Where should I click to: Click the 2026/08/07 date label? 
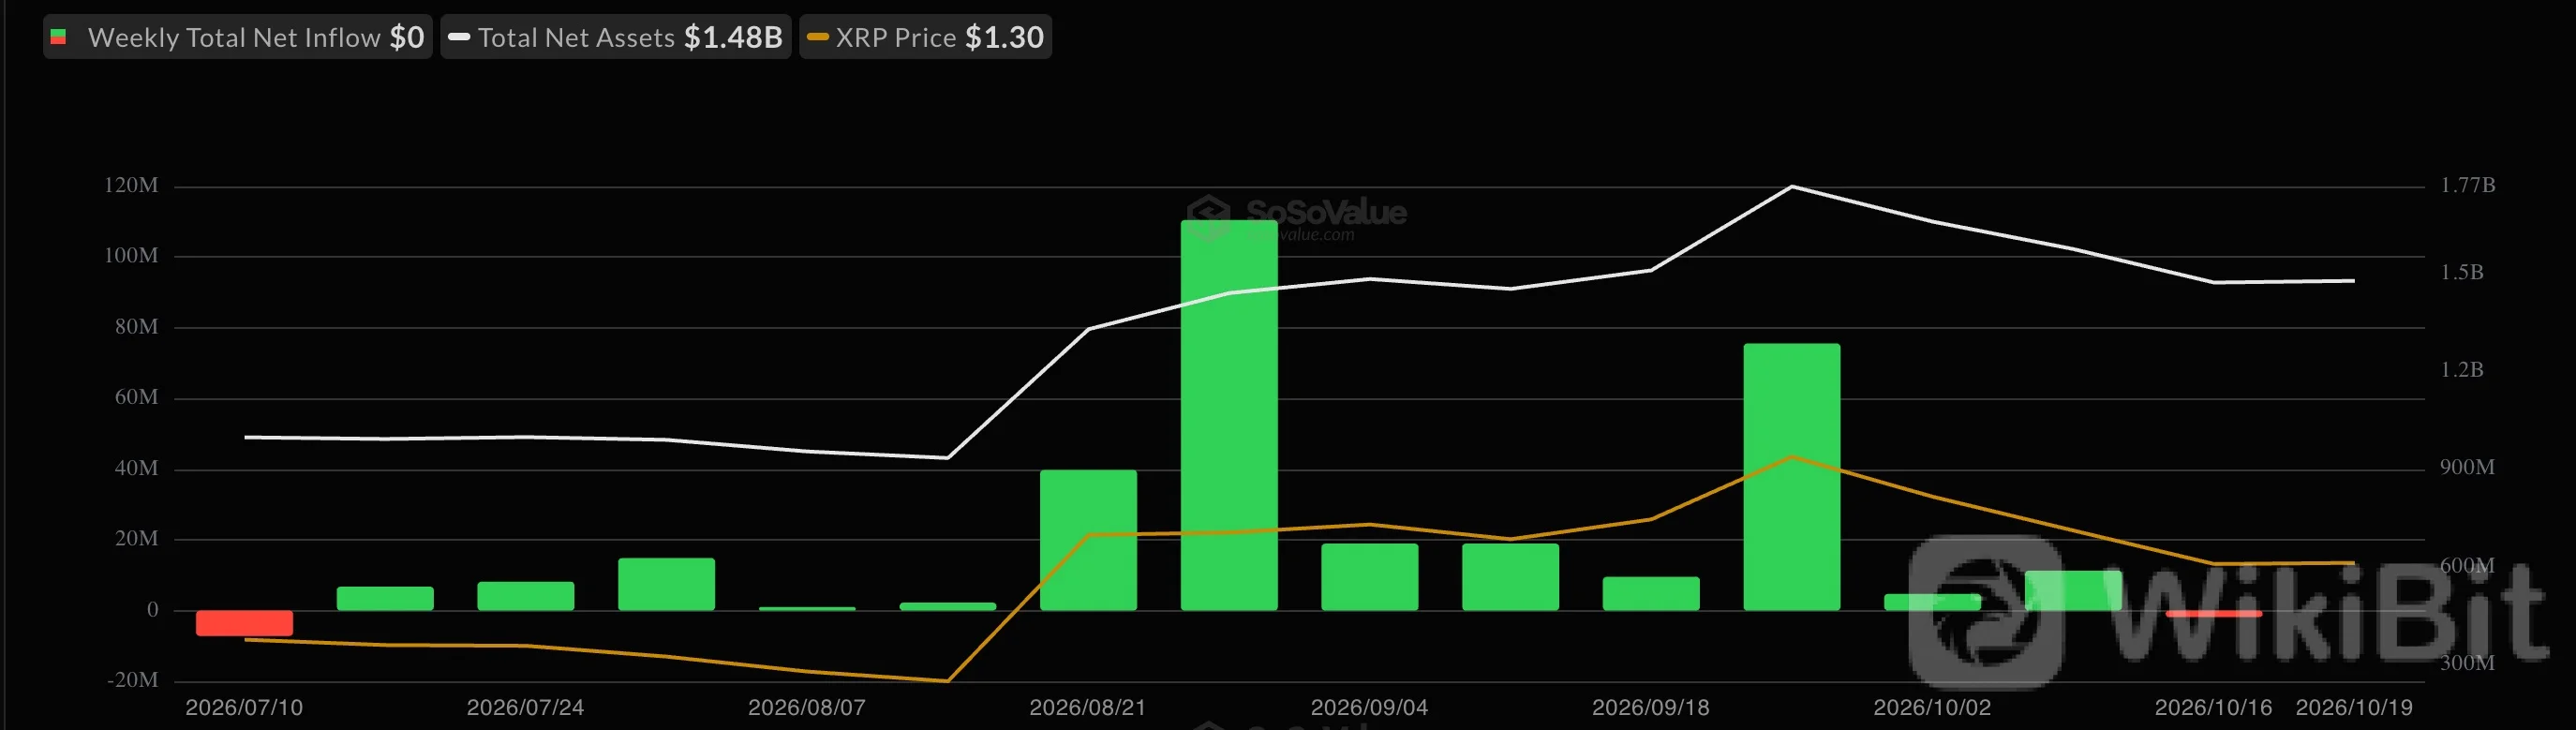click(807, 708)
